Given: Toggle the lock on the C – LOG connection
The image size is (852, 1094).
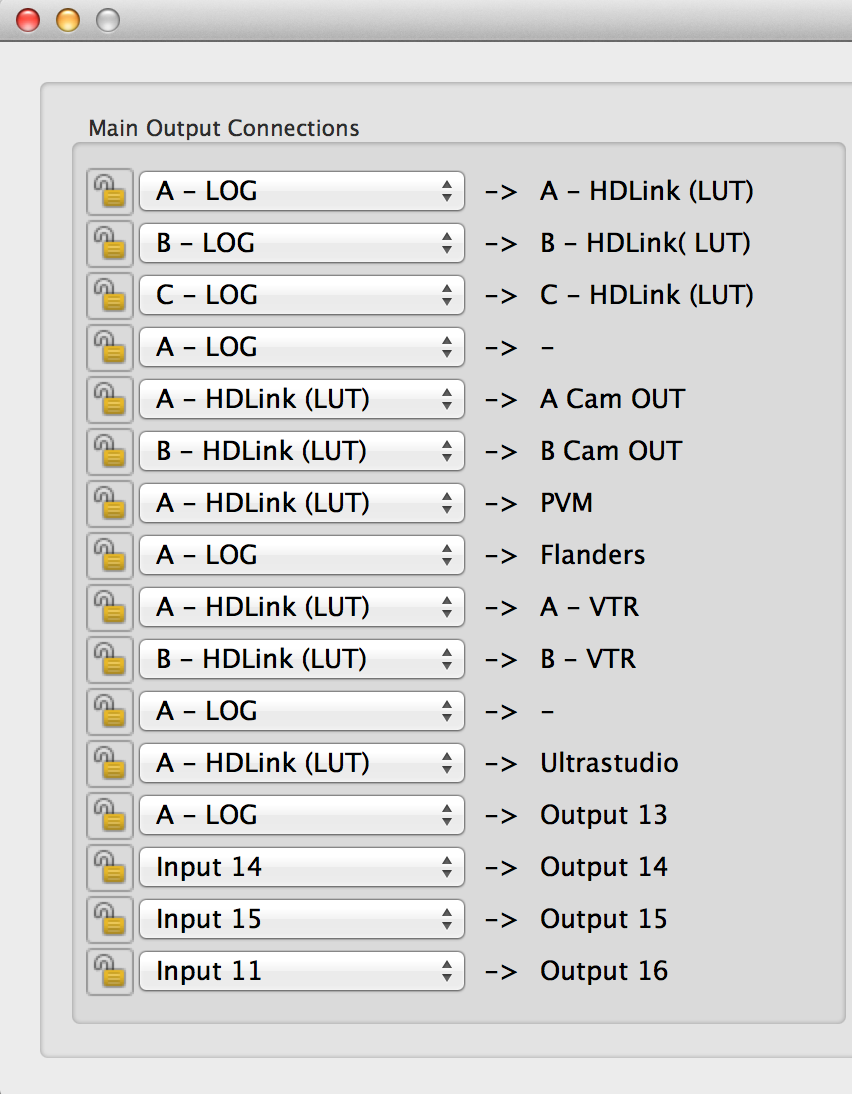Looking at the screenshot, I should point(109,295).
